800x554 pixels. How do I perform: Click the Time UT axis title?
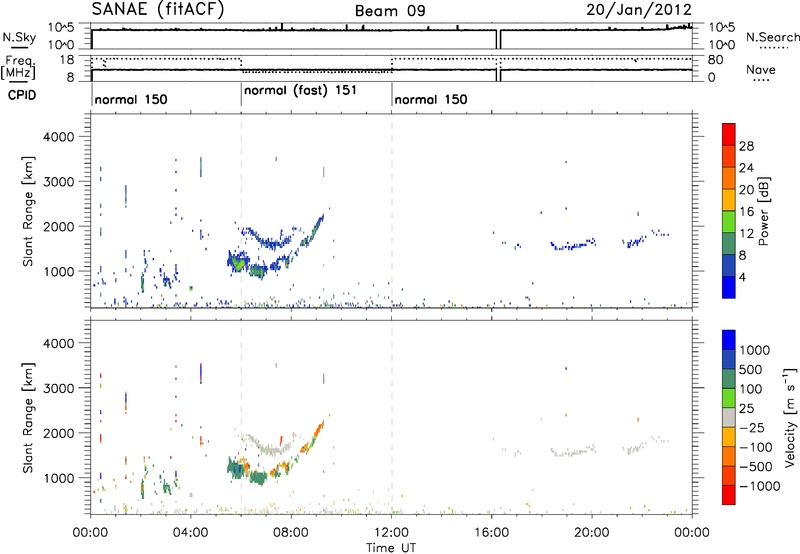tap(391, 548)
